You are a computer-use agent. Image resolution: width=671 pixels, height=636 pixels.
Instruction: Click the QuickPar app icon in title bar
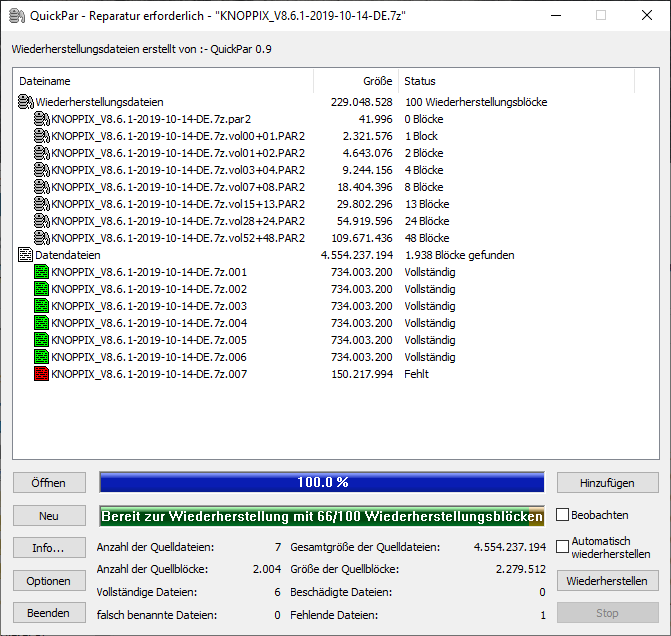pyautogui.click(x=17, y=16)
